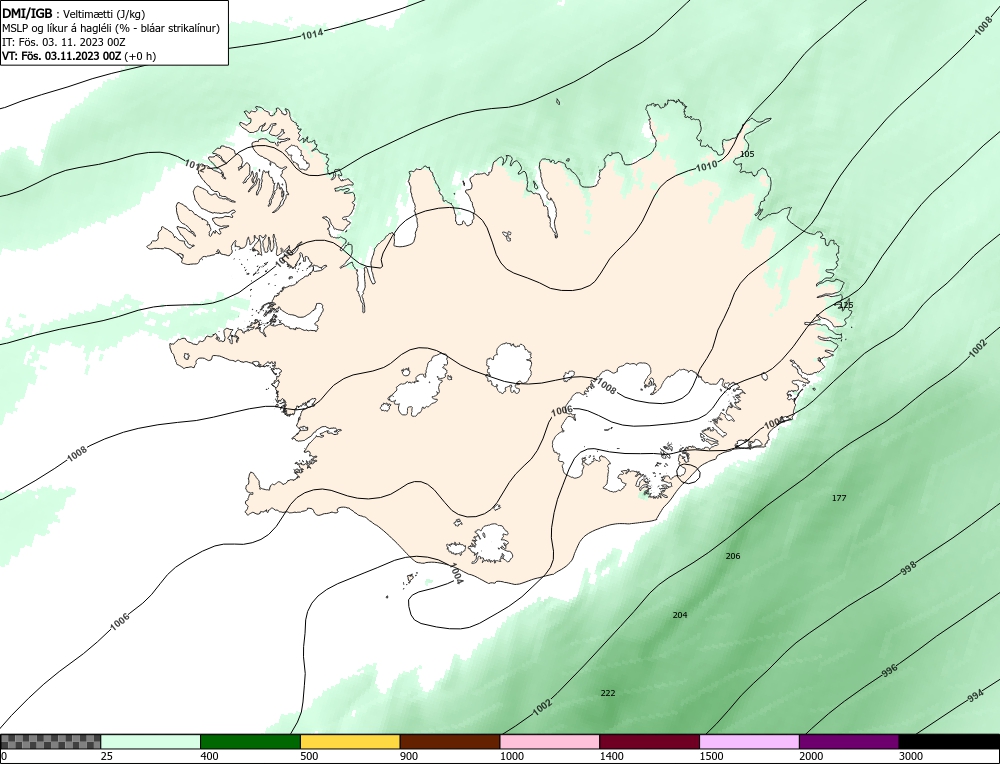
Task: Click the 1004 isobar label near south coast
Action: pos(455,573)
